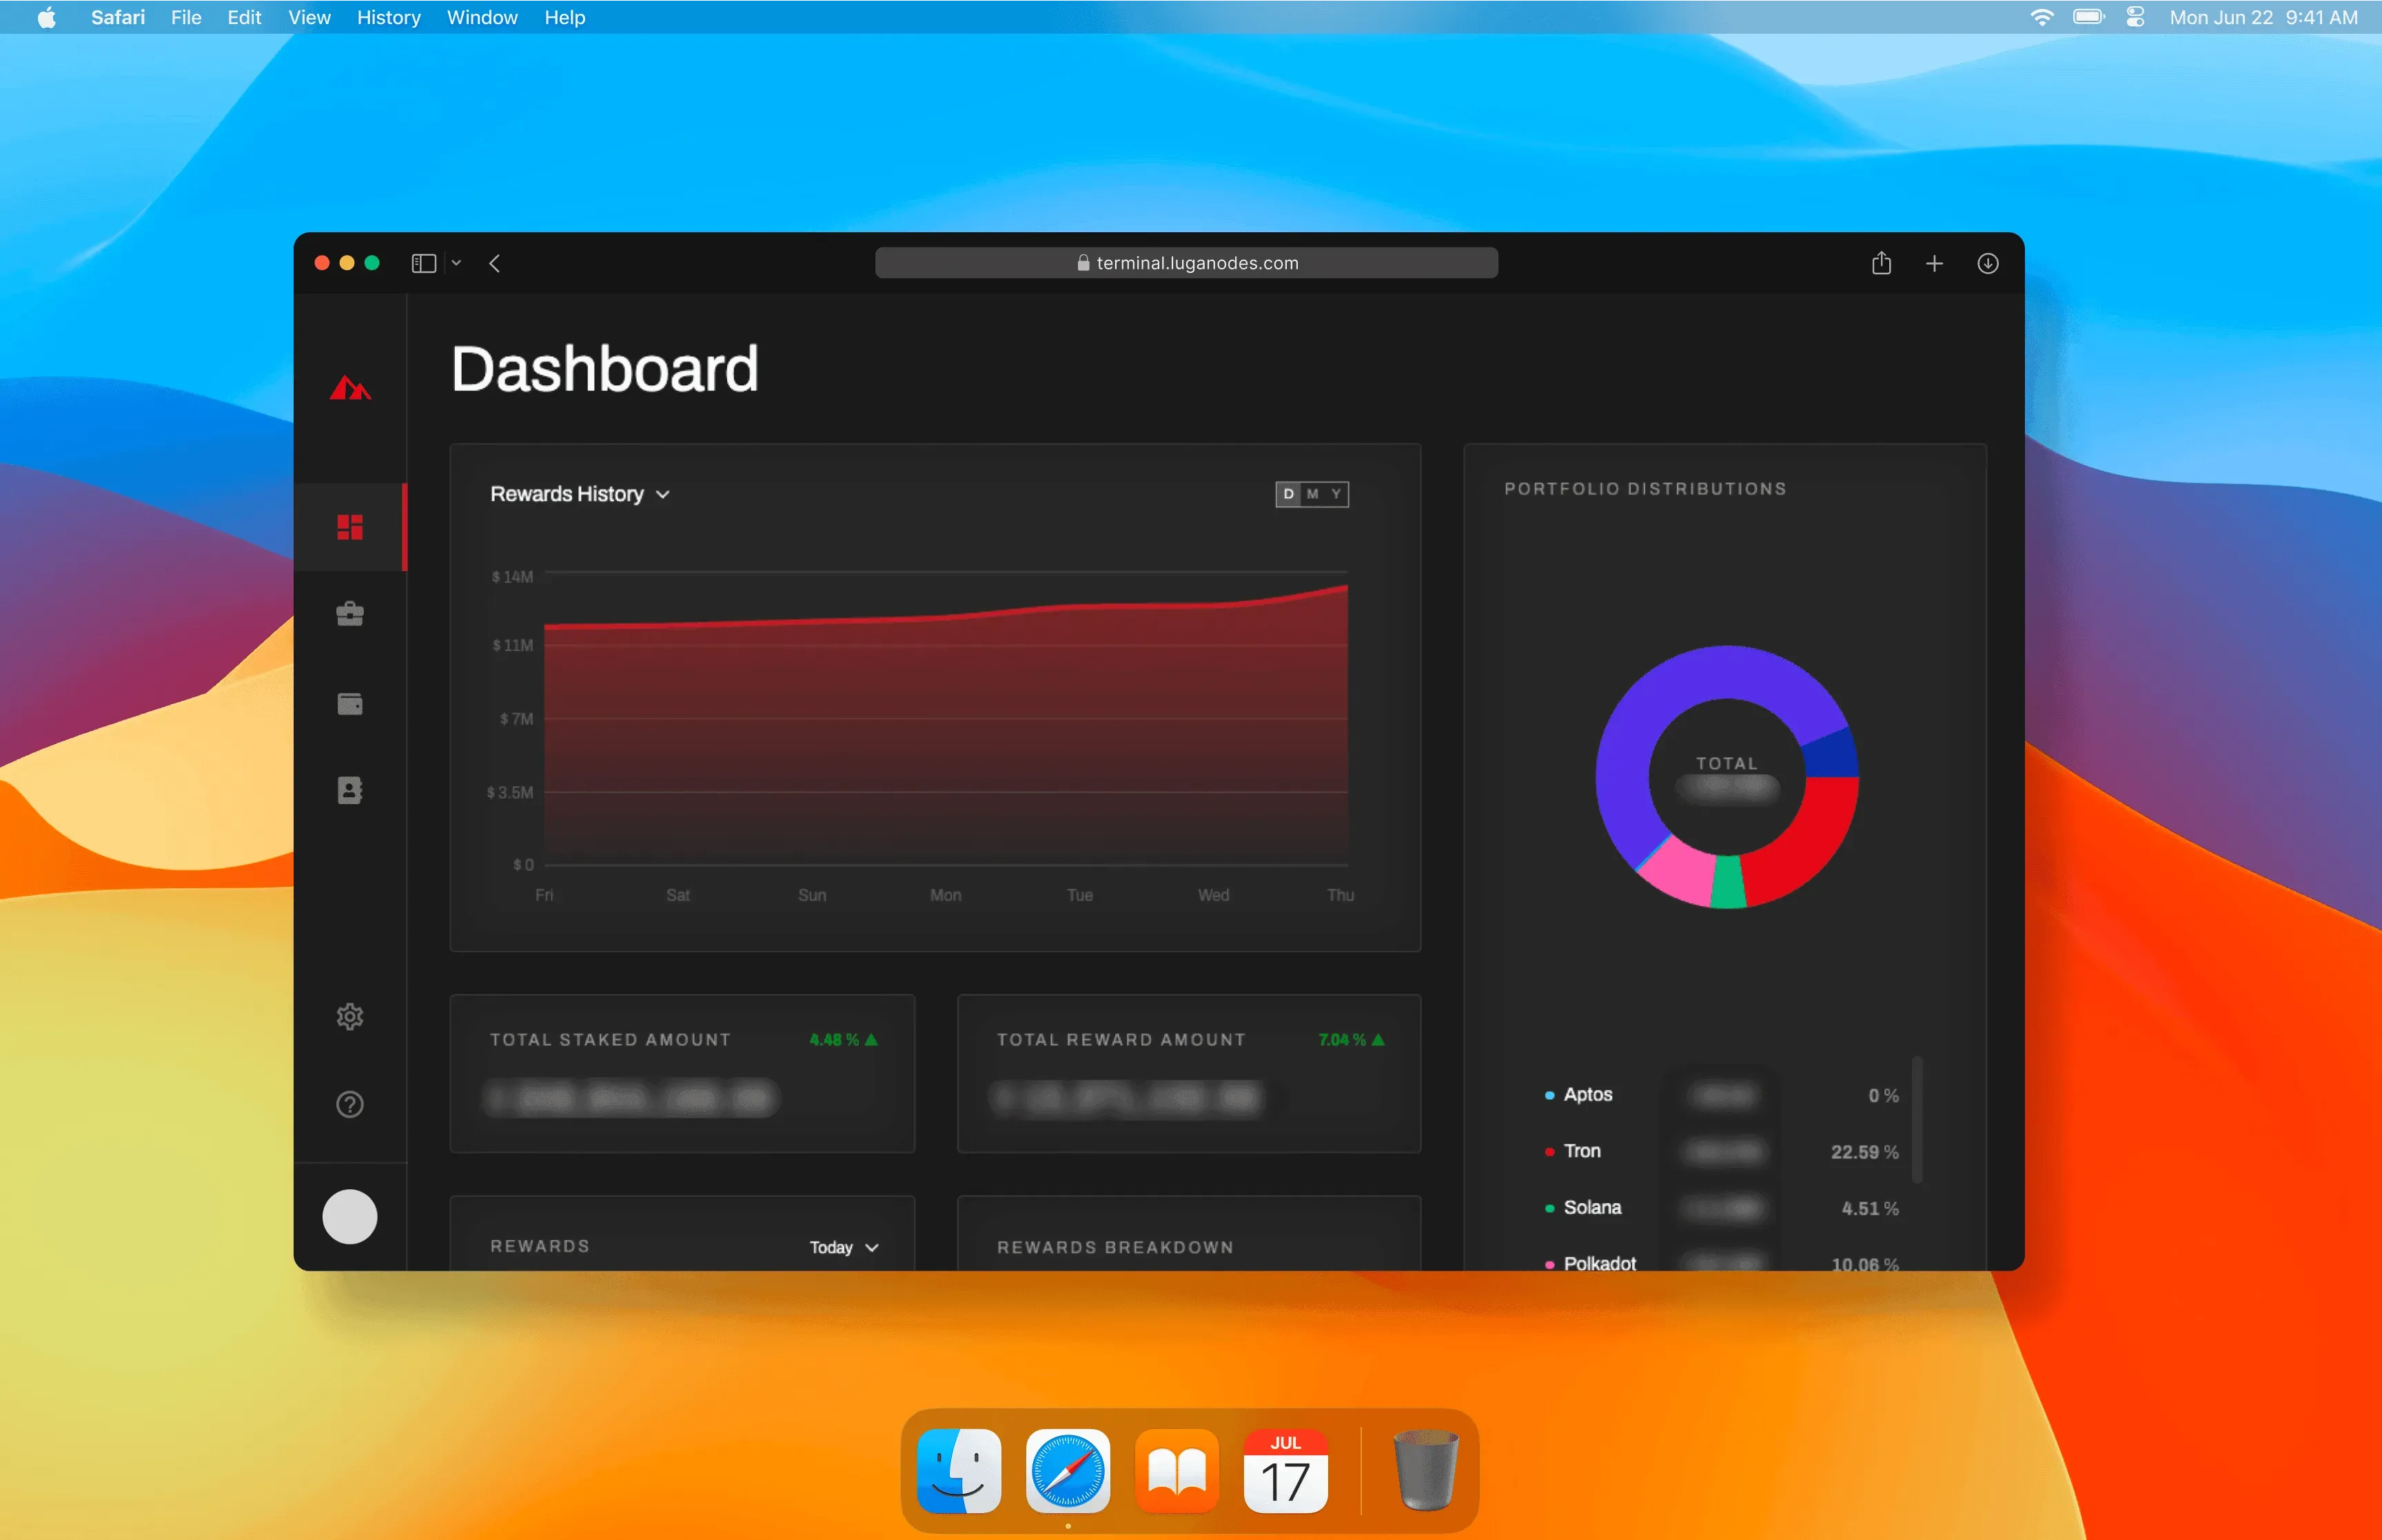The image size is (2382, 1540).
Task: Click the Rewards Breakdown card title
Action: [1115, 1247]
